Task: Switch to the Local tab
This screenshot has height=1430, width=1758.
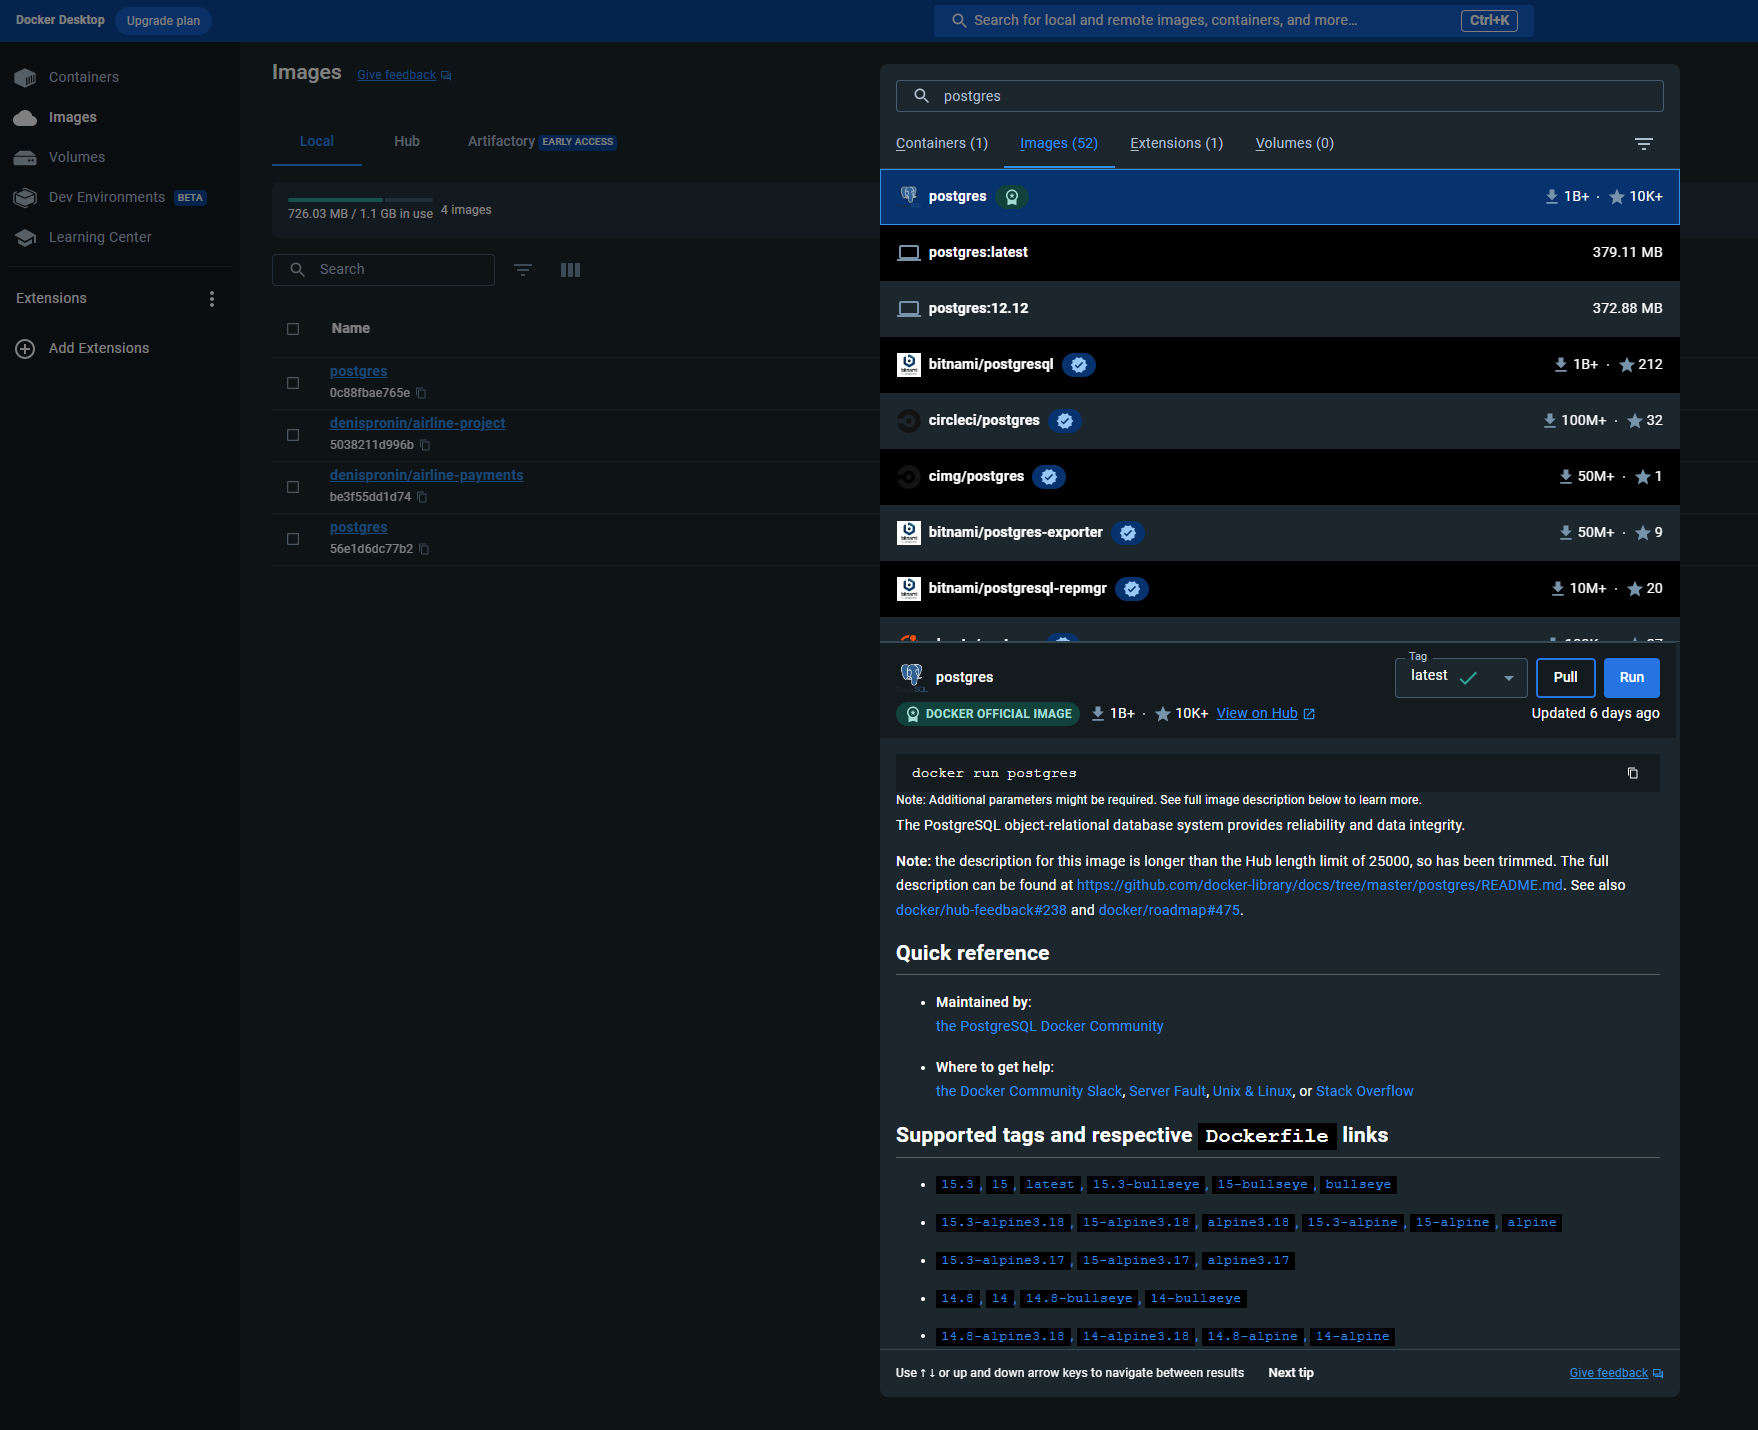Action: coord(317,142)
